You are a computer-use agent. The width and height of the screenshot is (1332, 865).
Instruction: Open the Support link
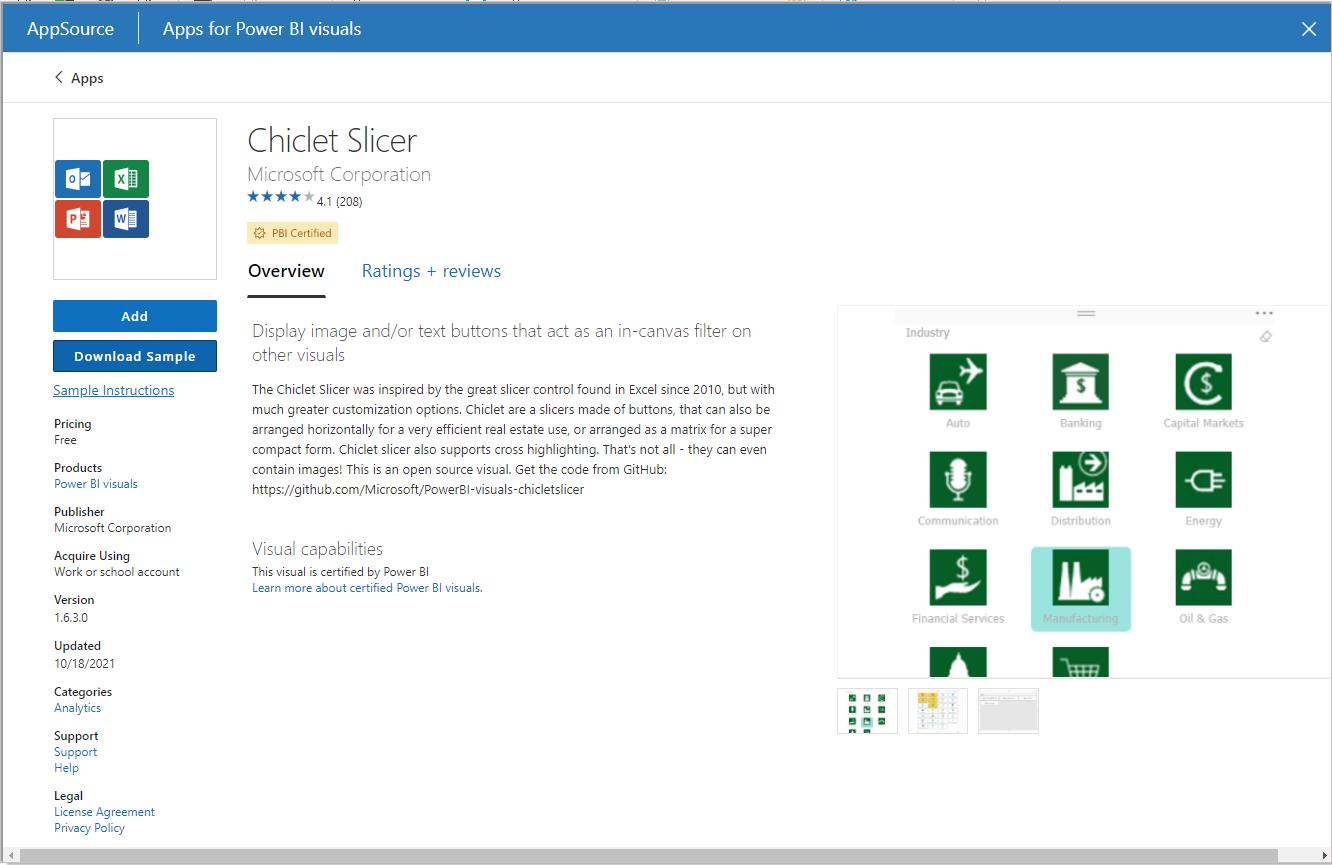(76, 752)
